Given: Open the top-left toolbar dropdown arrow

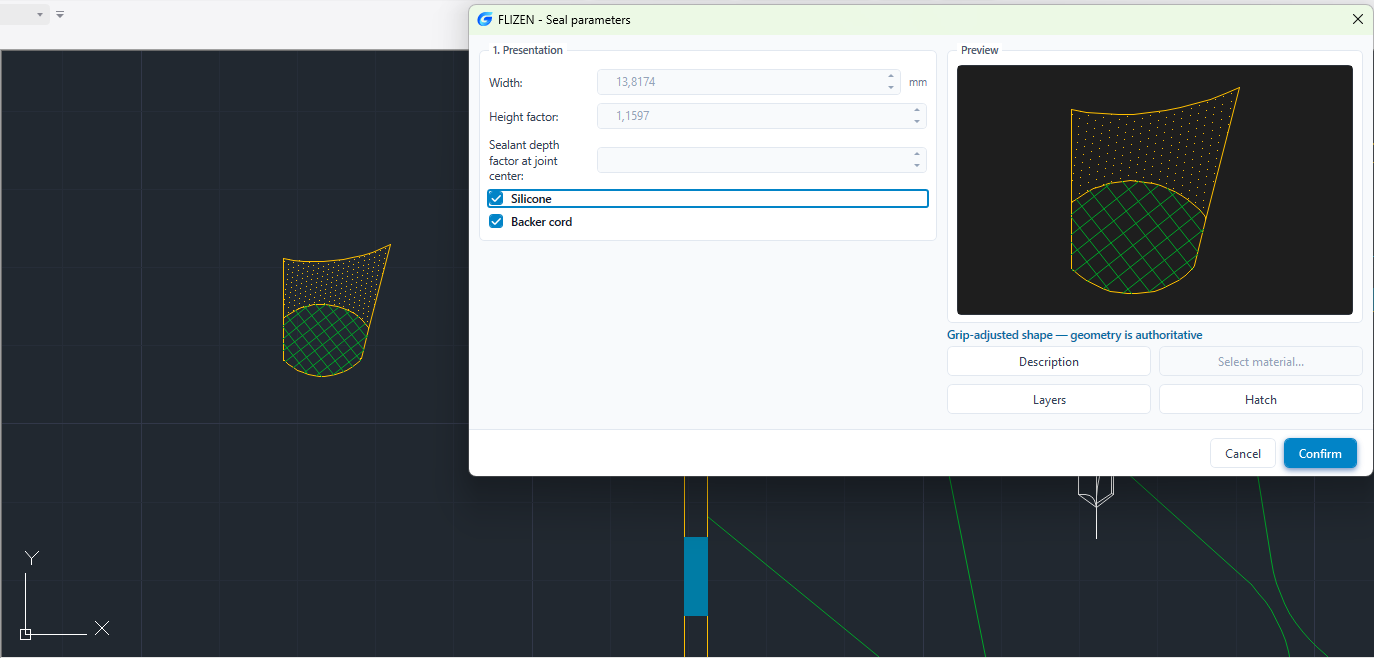Looking at the screenshot, I should [40, 15].
